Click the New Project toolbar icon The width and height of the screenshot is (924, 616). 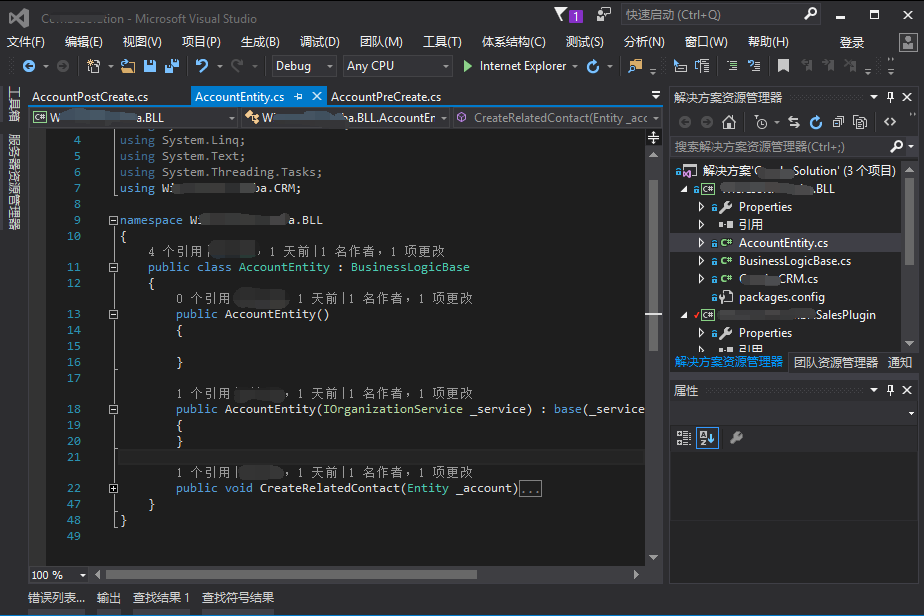click(x=93, y=66)
